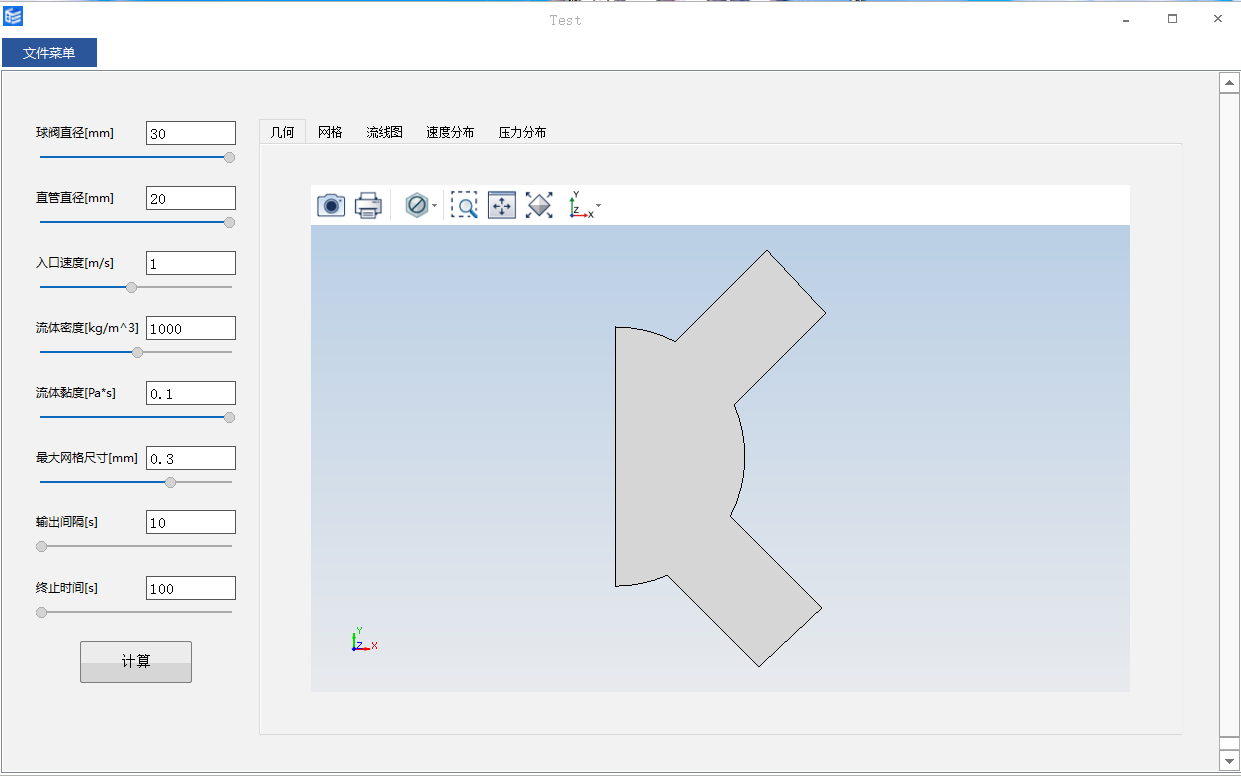1241x776 pixels.
Task: Click the XYZ axis view icon
Action: (x=580, y=205)
